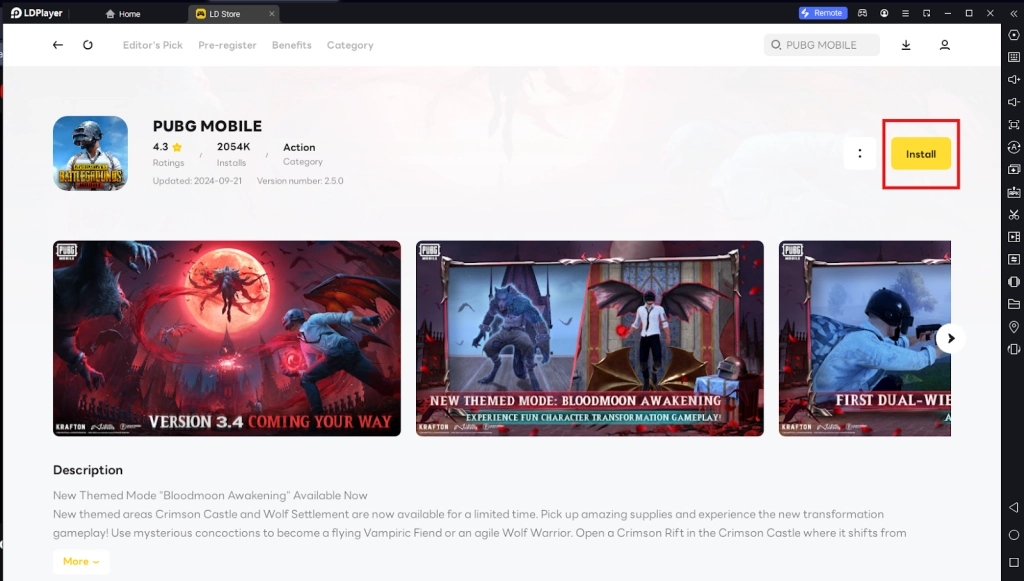Switch to the Home tab
Image resolution: width=1024 pixels, height=581 pixels.
click(x=123, y=14)
